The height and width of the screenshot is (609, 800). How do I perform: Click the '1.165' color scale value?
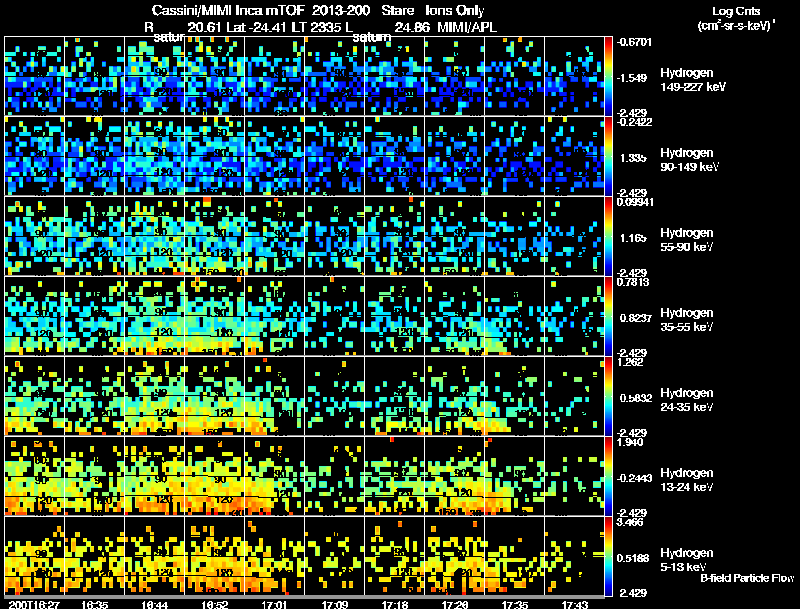(x=633, y=238)
